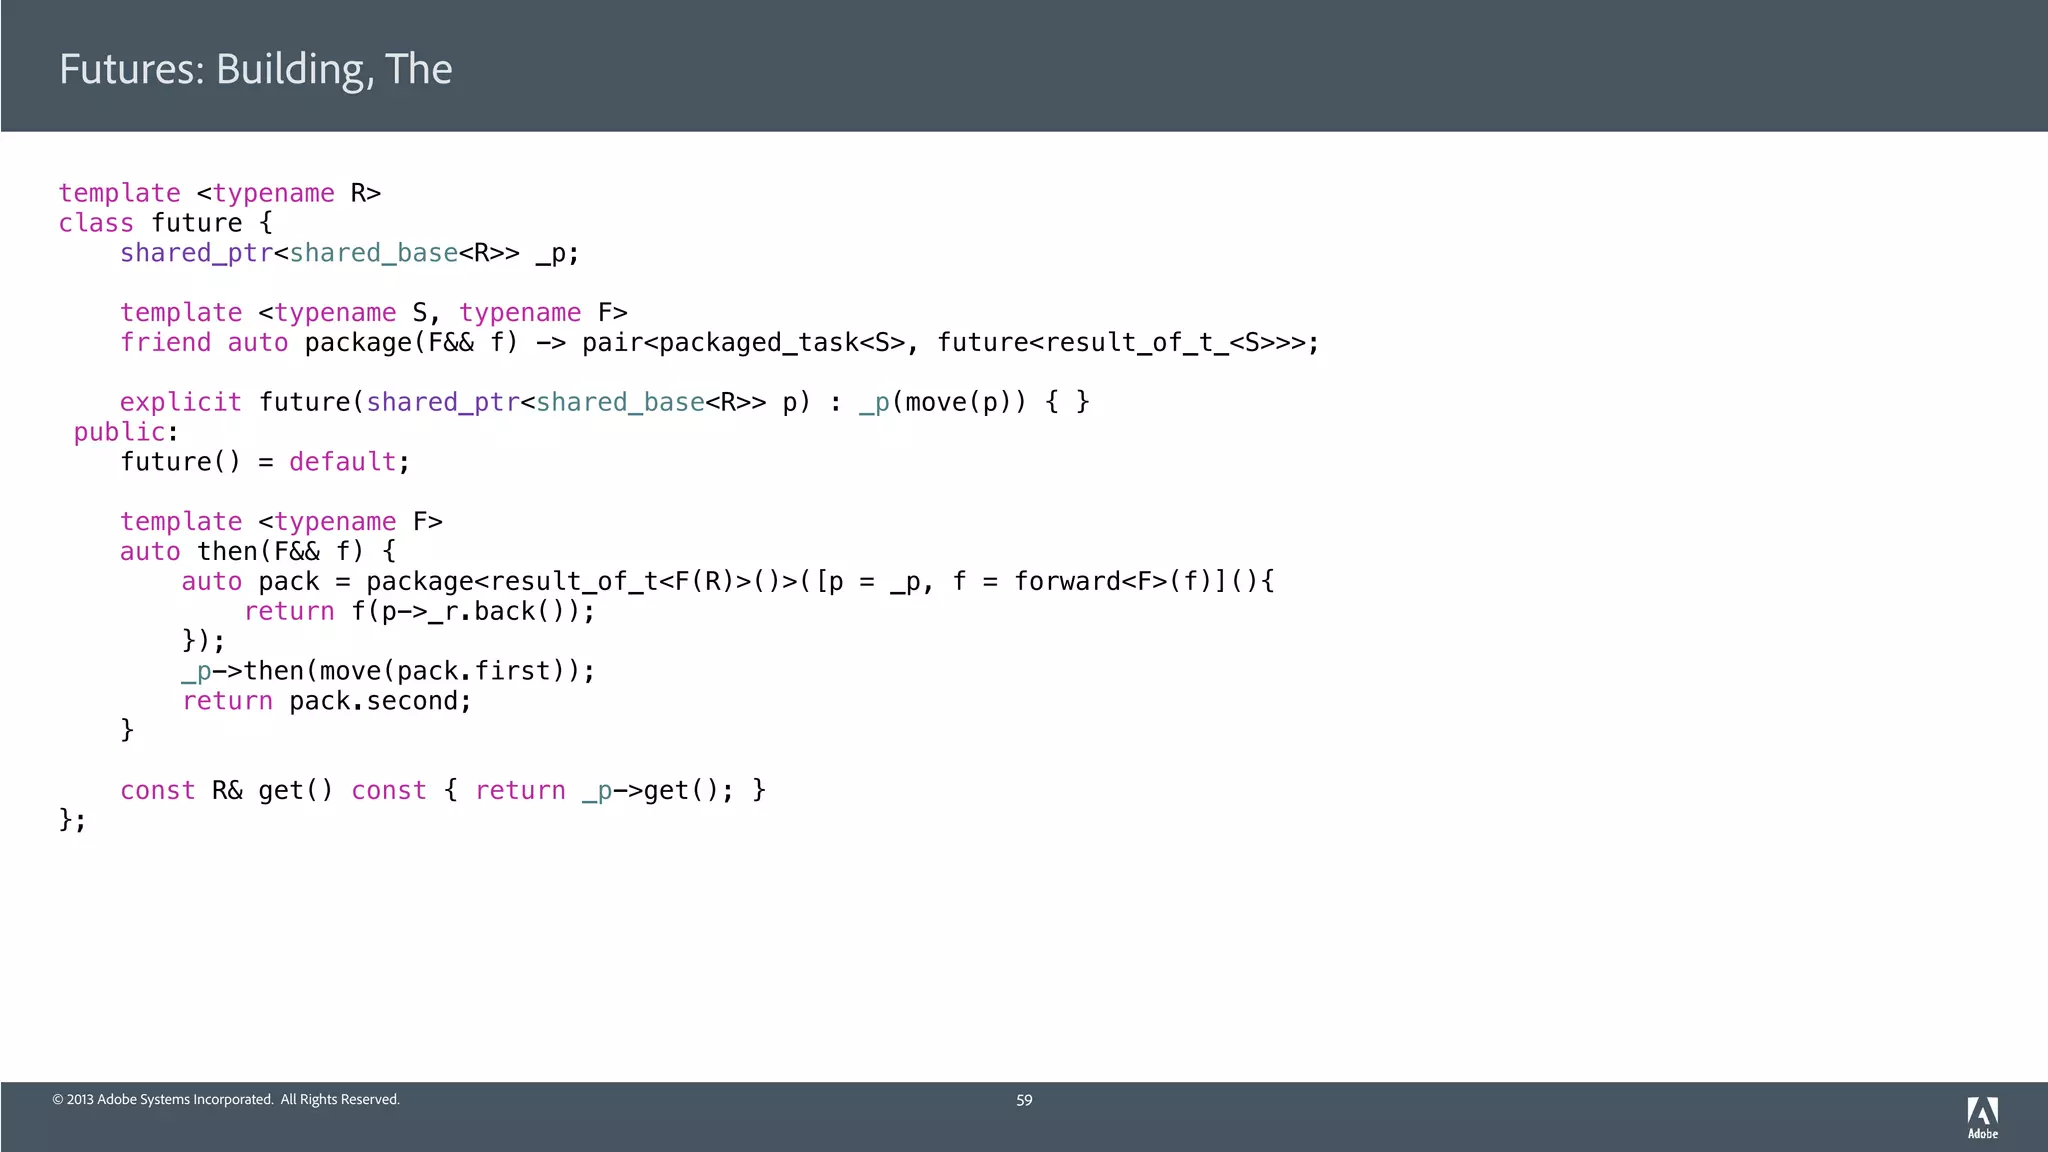Image resolution: width=2048 pixels, height=1152 pixels.
Task: Click the final closing '};' of class
Action: [x=72, y=821]
